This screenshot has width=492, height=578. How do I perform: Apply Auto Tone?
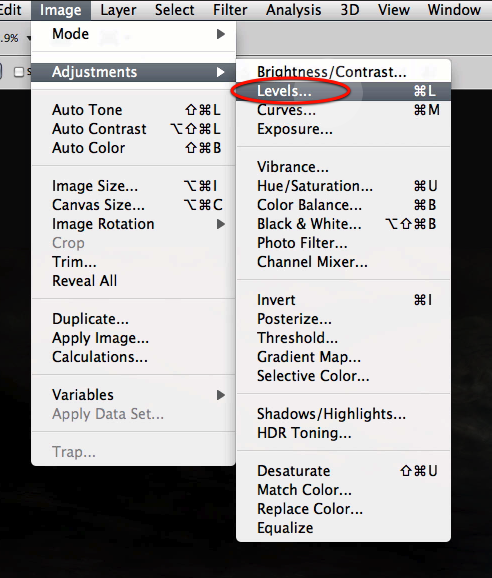pyautogui.click(x=133, y=110)
